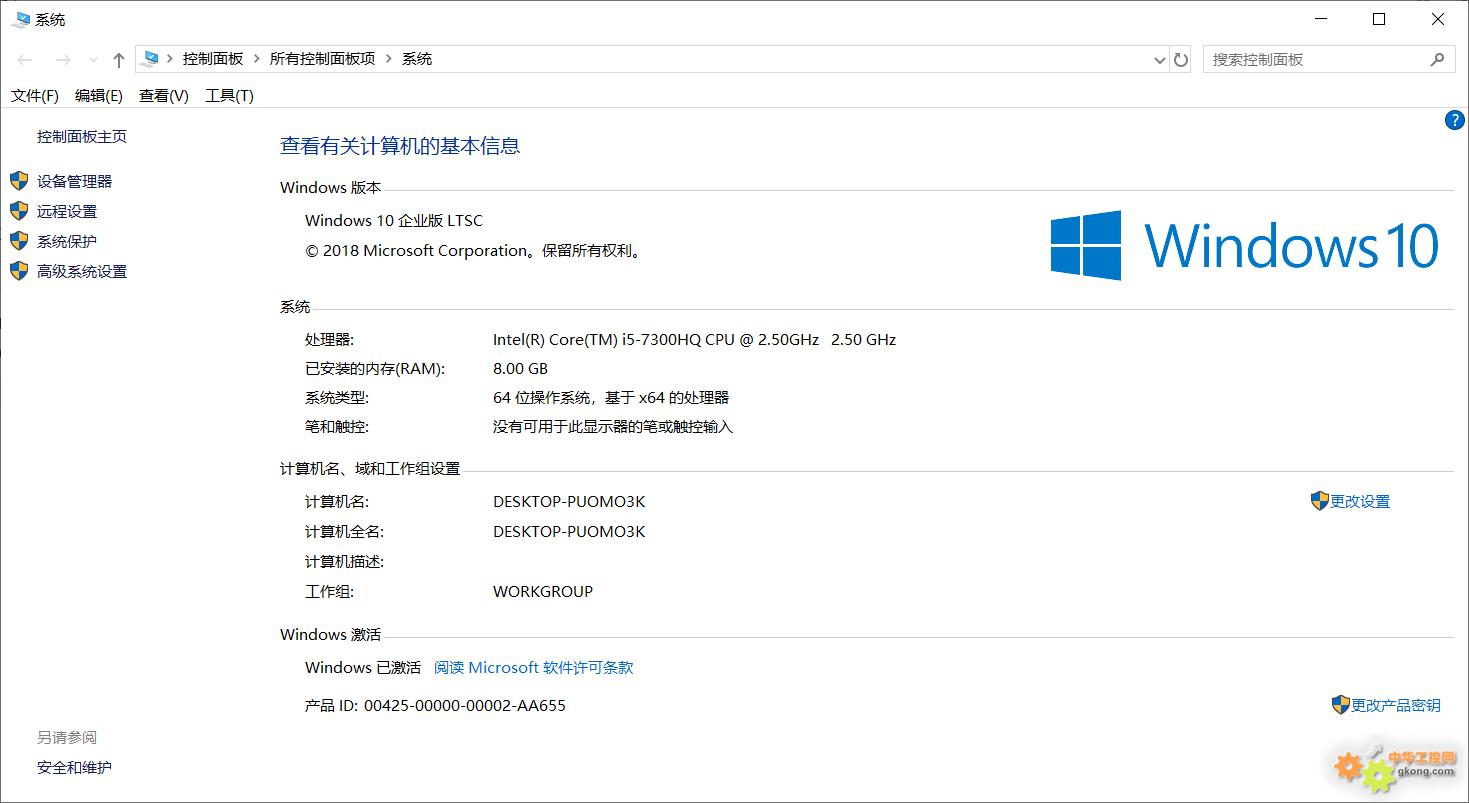Click 没有可用于此显示器的笔或触控输入 text

(x=613, y=427)
